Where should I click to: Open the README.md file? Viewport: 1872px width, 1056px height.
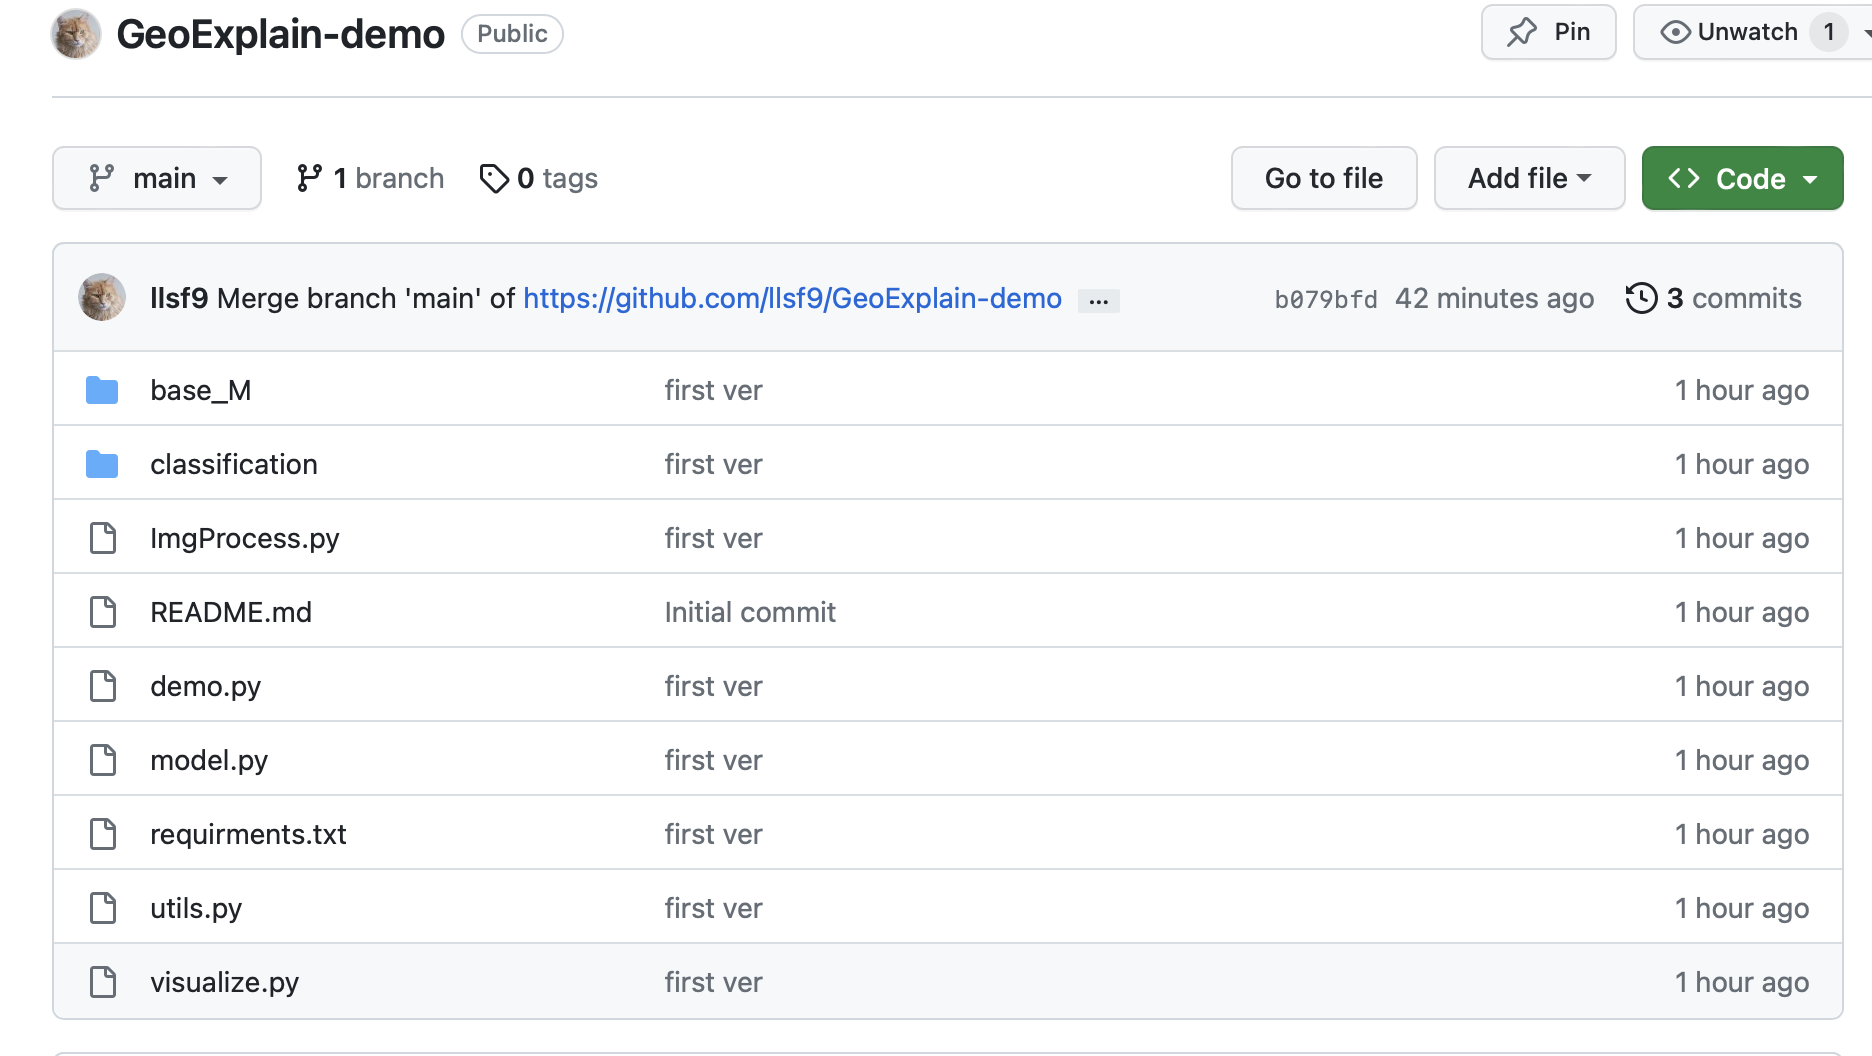[x=231, y=612]
